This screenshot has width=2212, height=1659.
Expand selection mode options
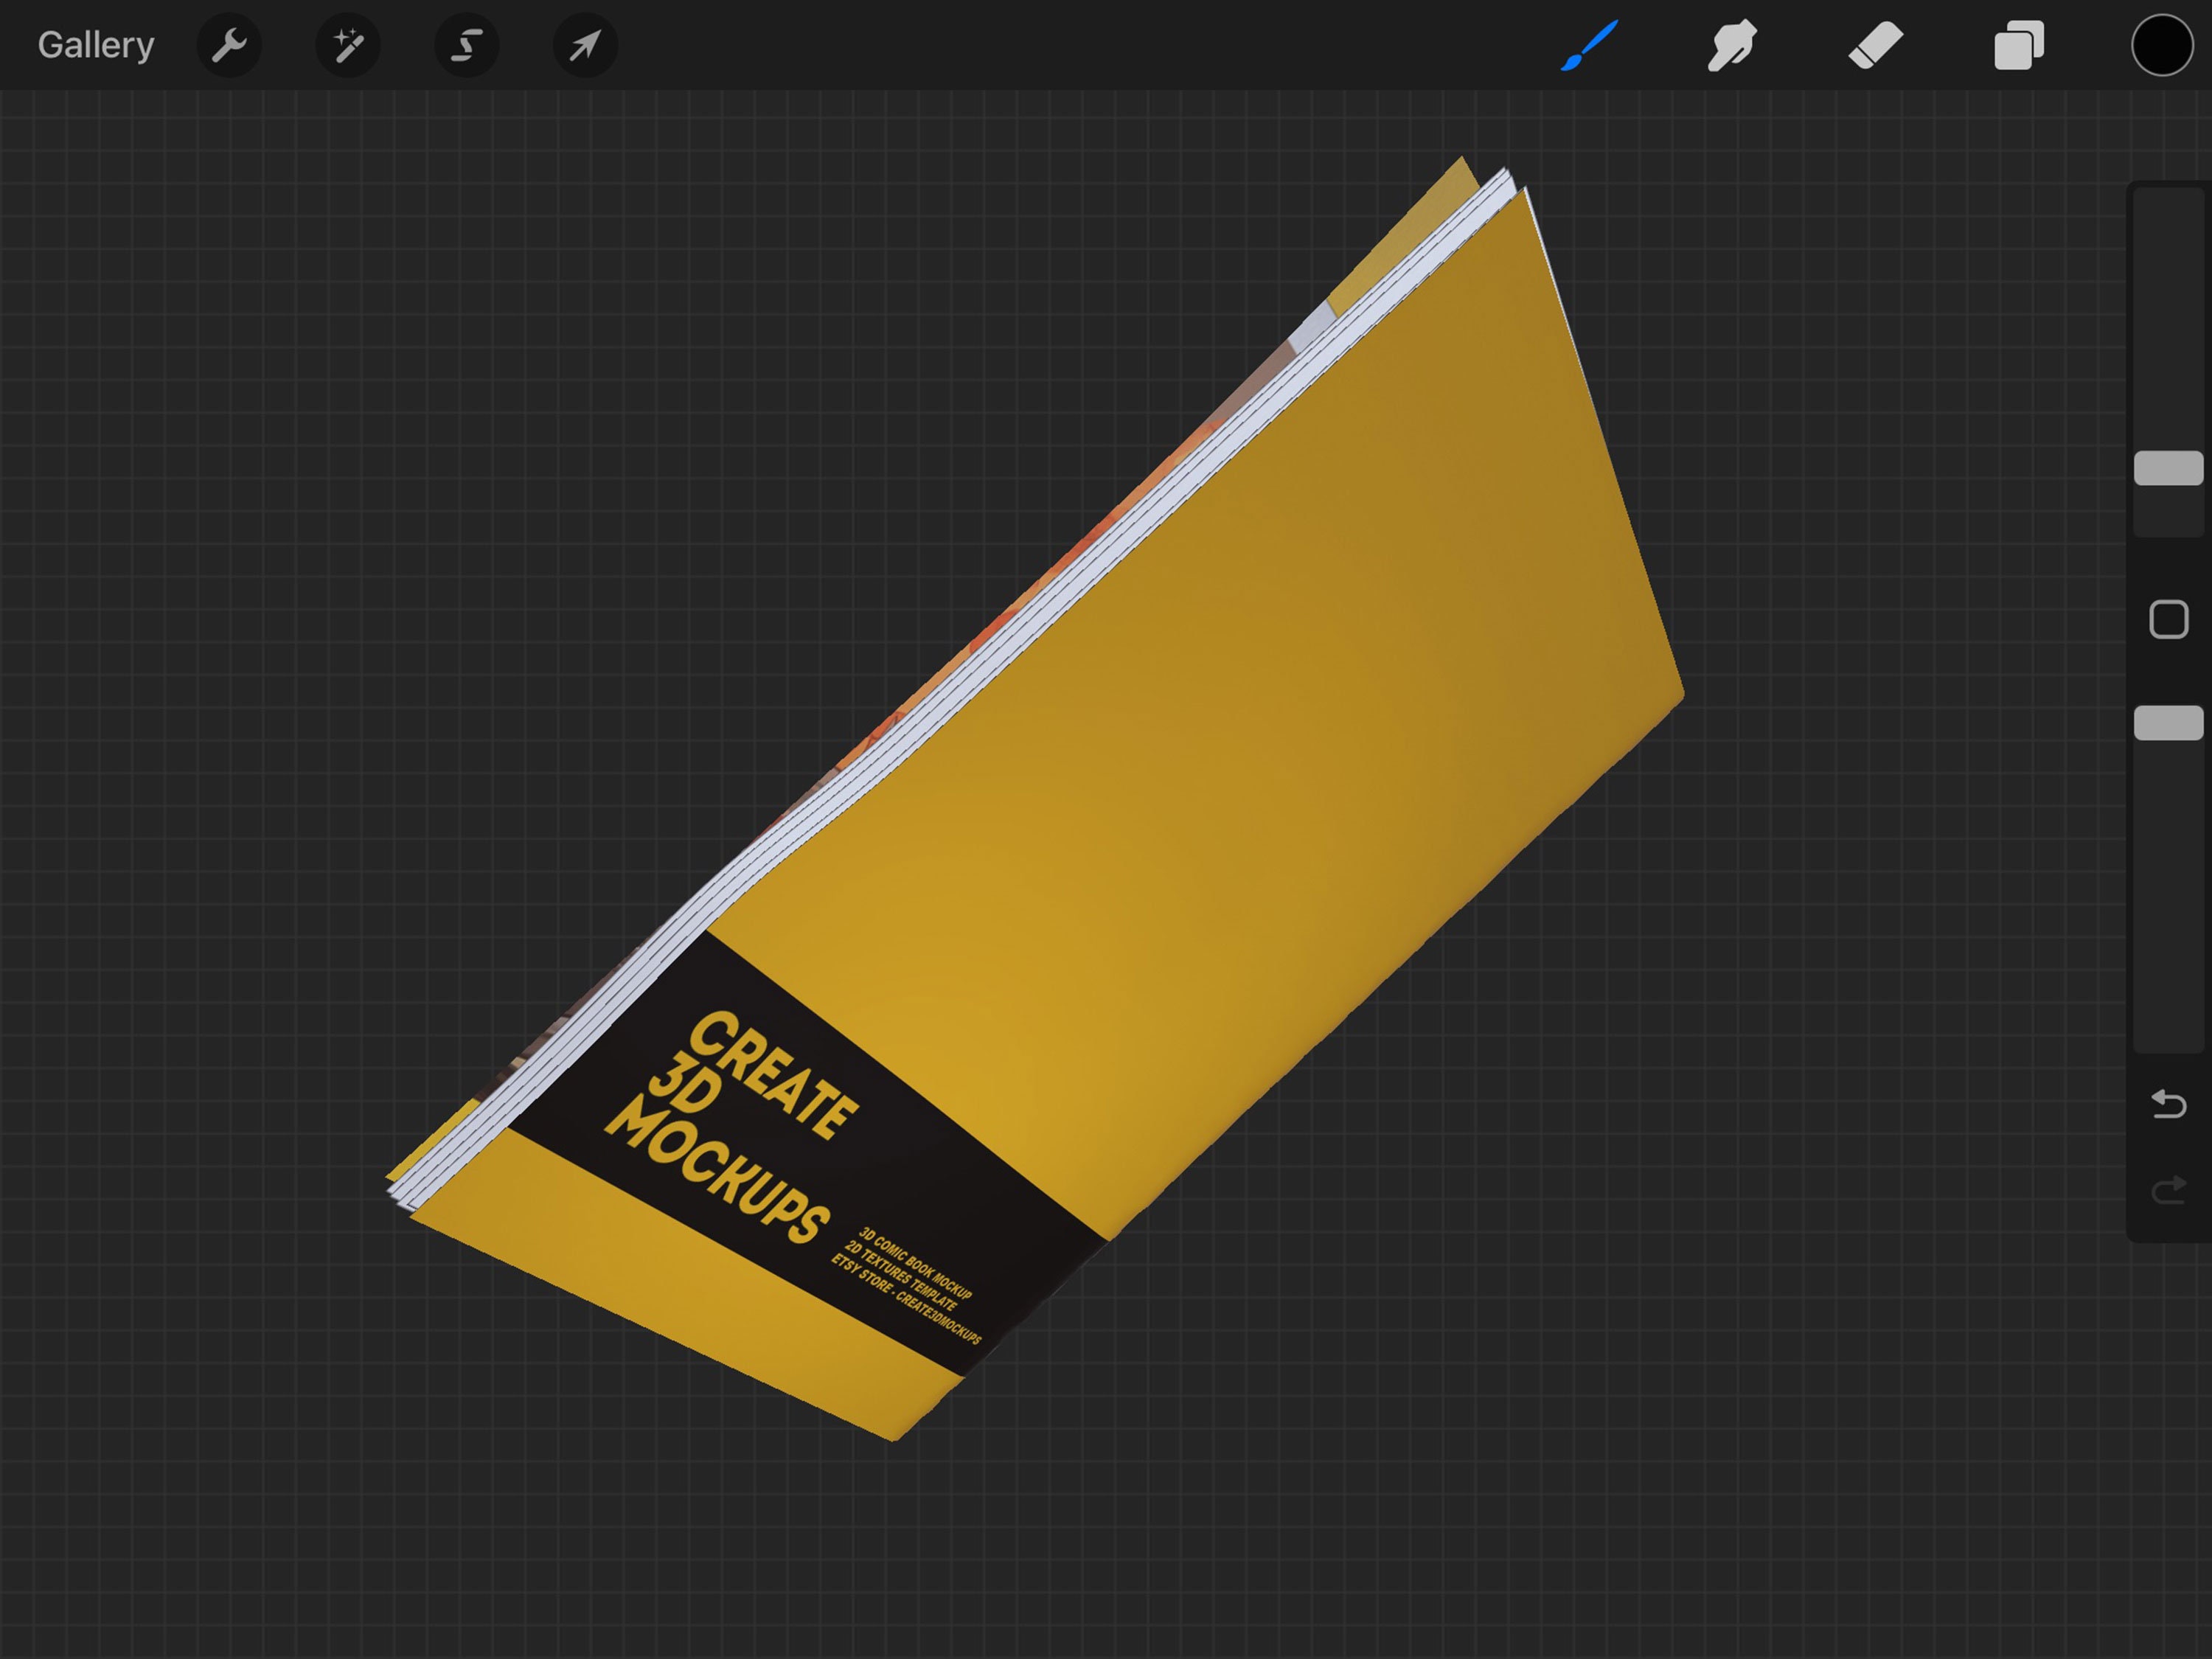click(466, 45)
